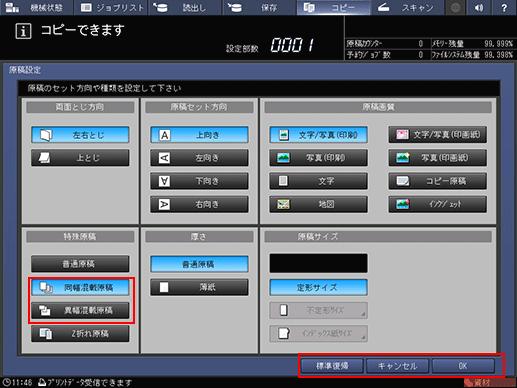Select 定形サイズ standard size
The image size is (517, 388).
tap(319, 287)
